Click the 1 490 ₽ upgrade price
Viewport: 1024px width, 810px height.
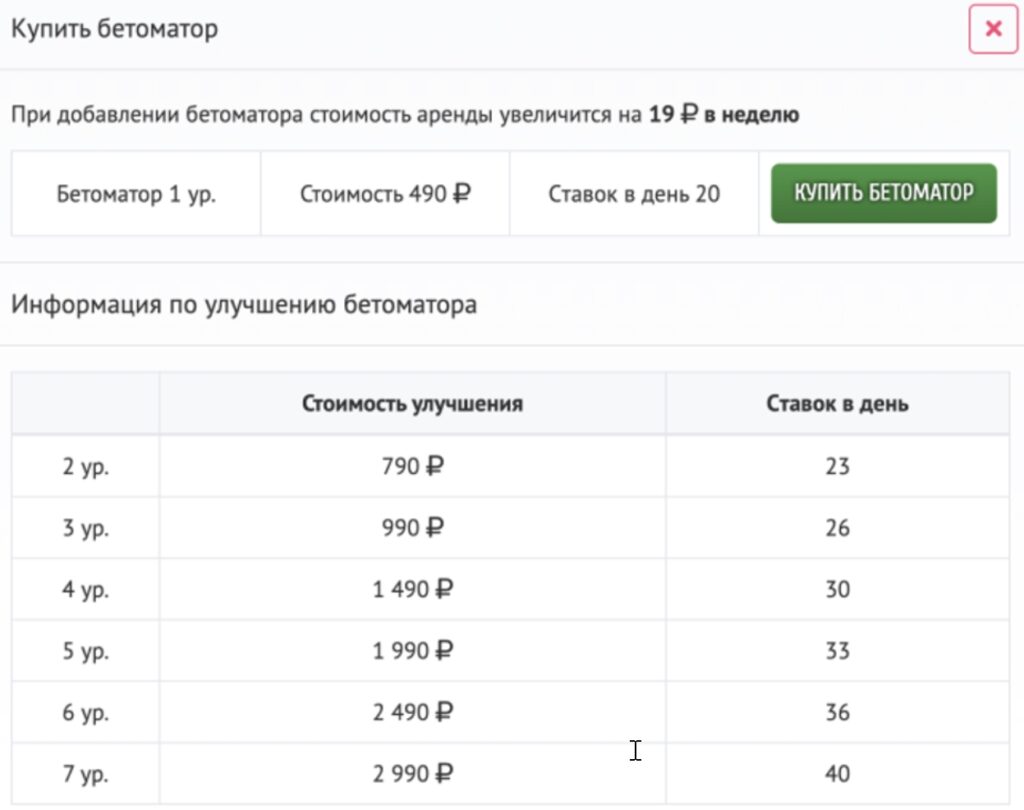pos(413,589)
